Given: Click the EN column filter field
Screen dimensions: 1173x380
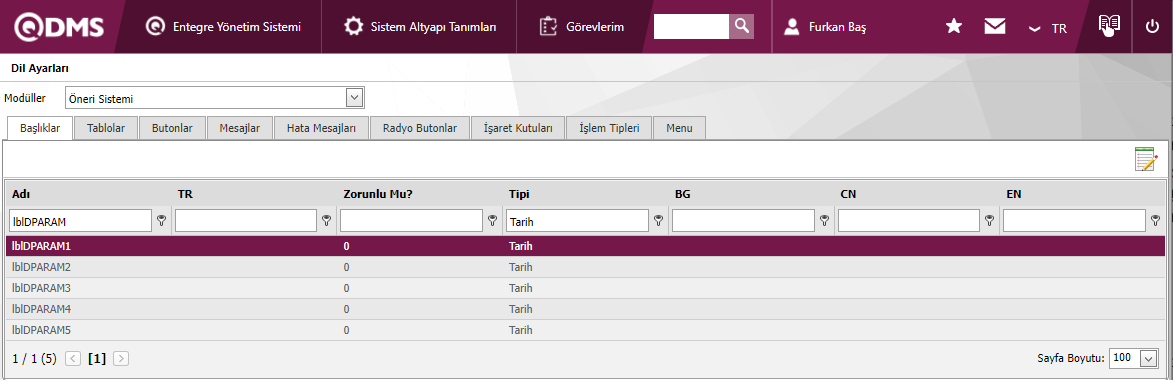Looking at the screenshot, I should pyautogui.click(x=1074, y=220).
